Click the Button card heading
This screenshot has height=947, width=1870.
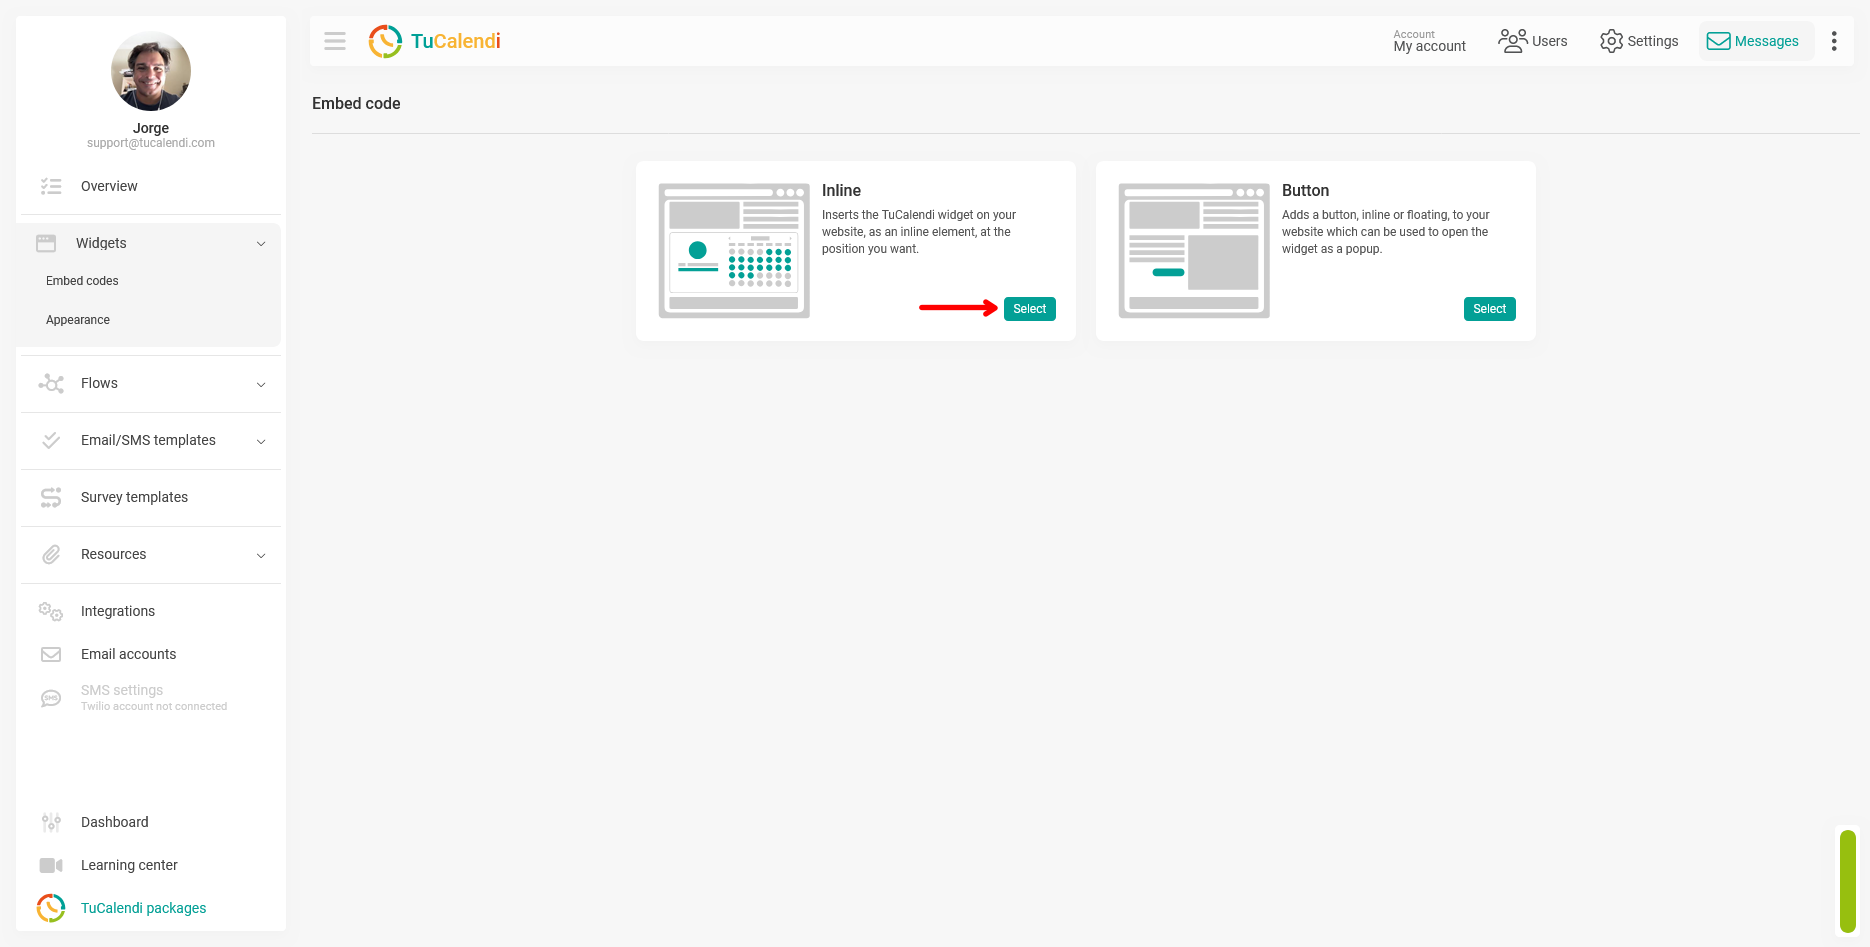pos(1305,190)
